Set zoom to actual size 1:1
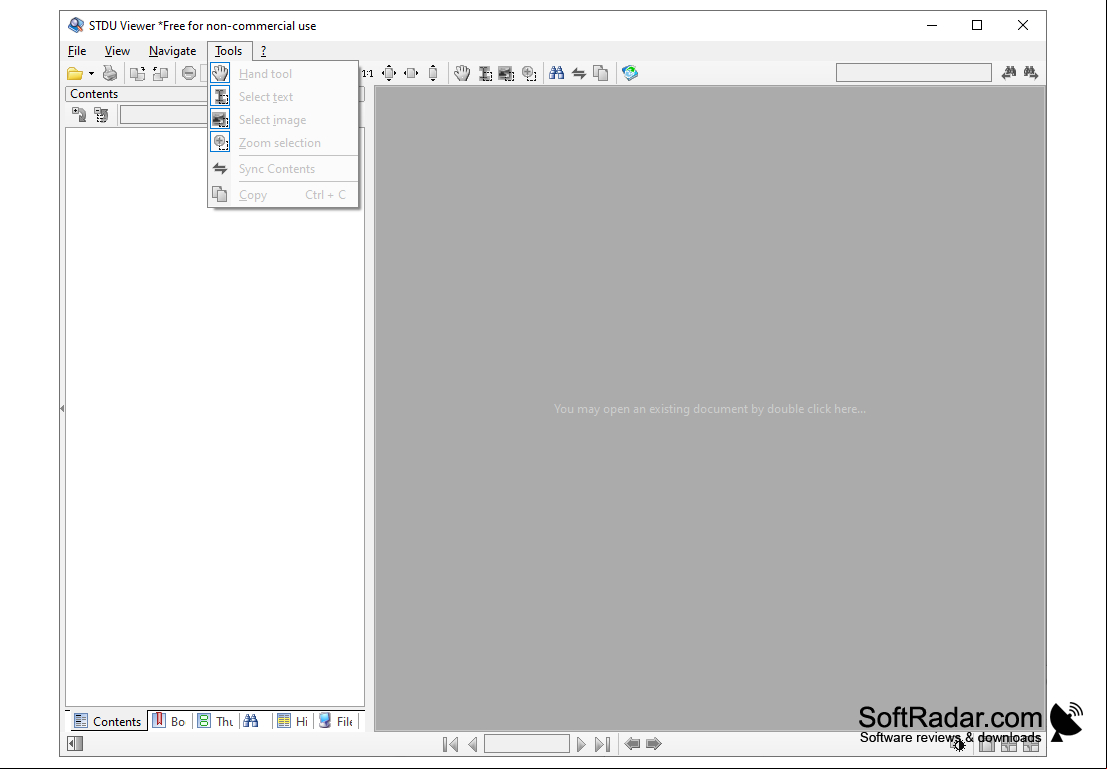 click(x=368, y=73)
